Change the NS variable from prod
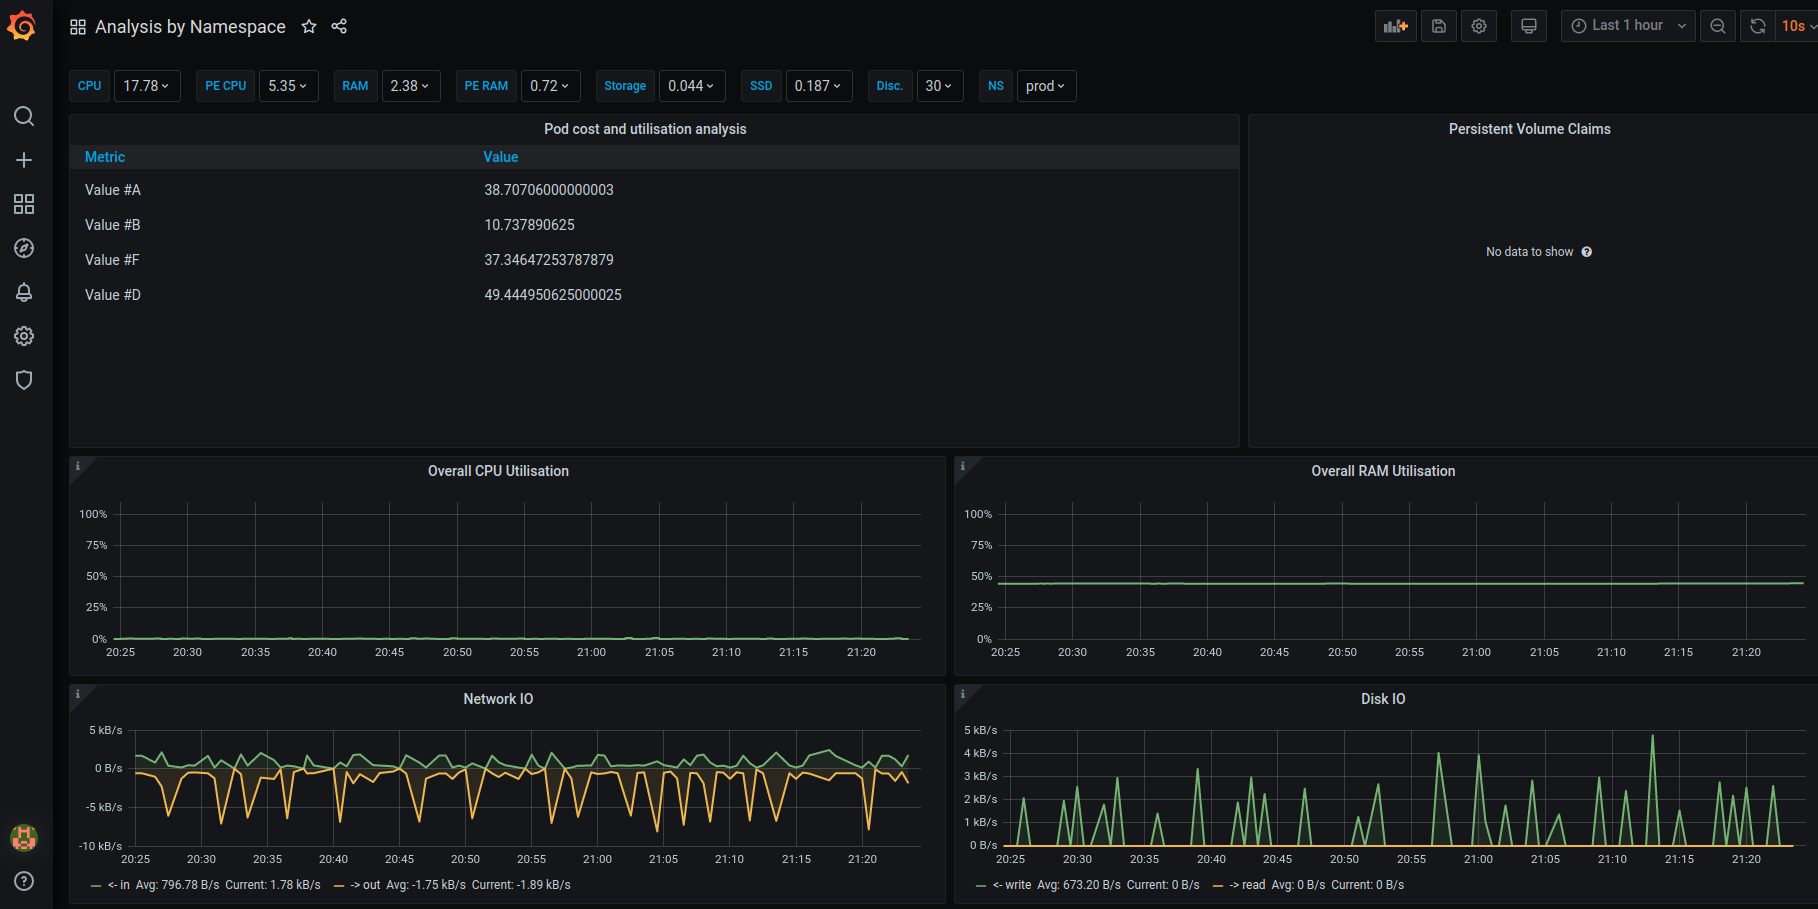This screenshot has width=1818, height=909. point(1045,86)
